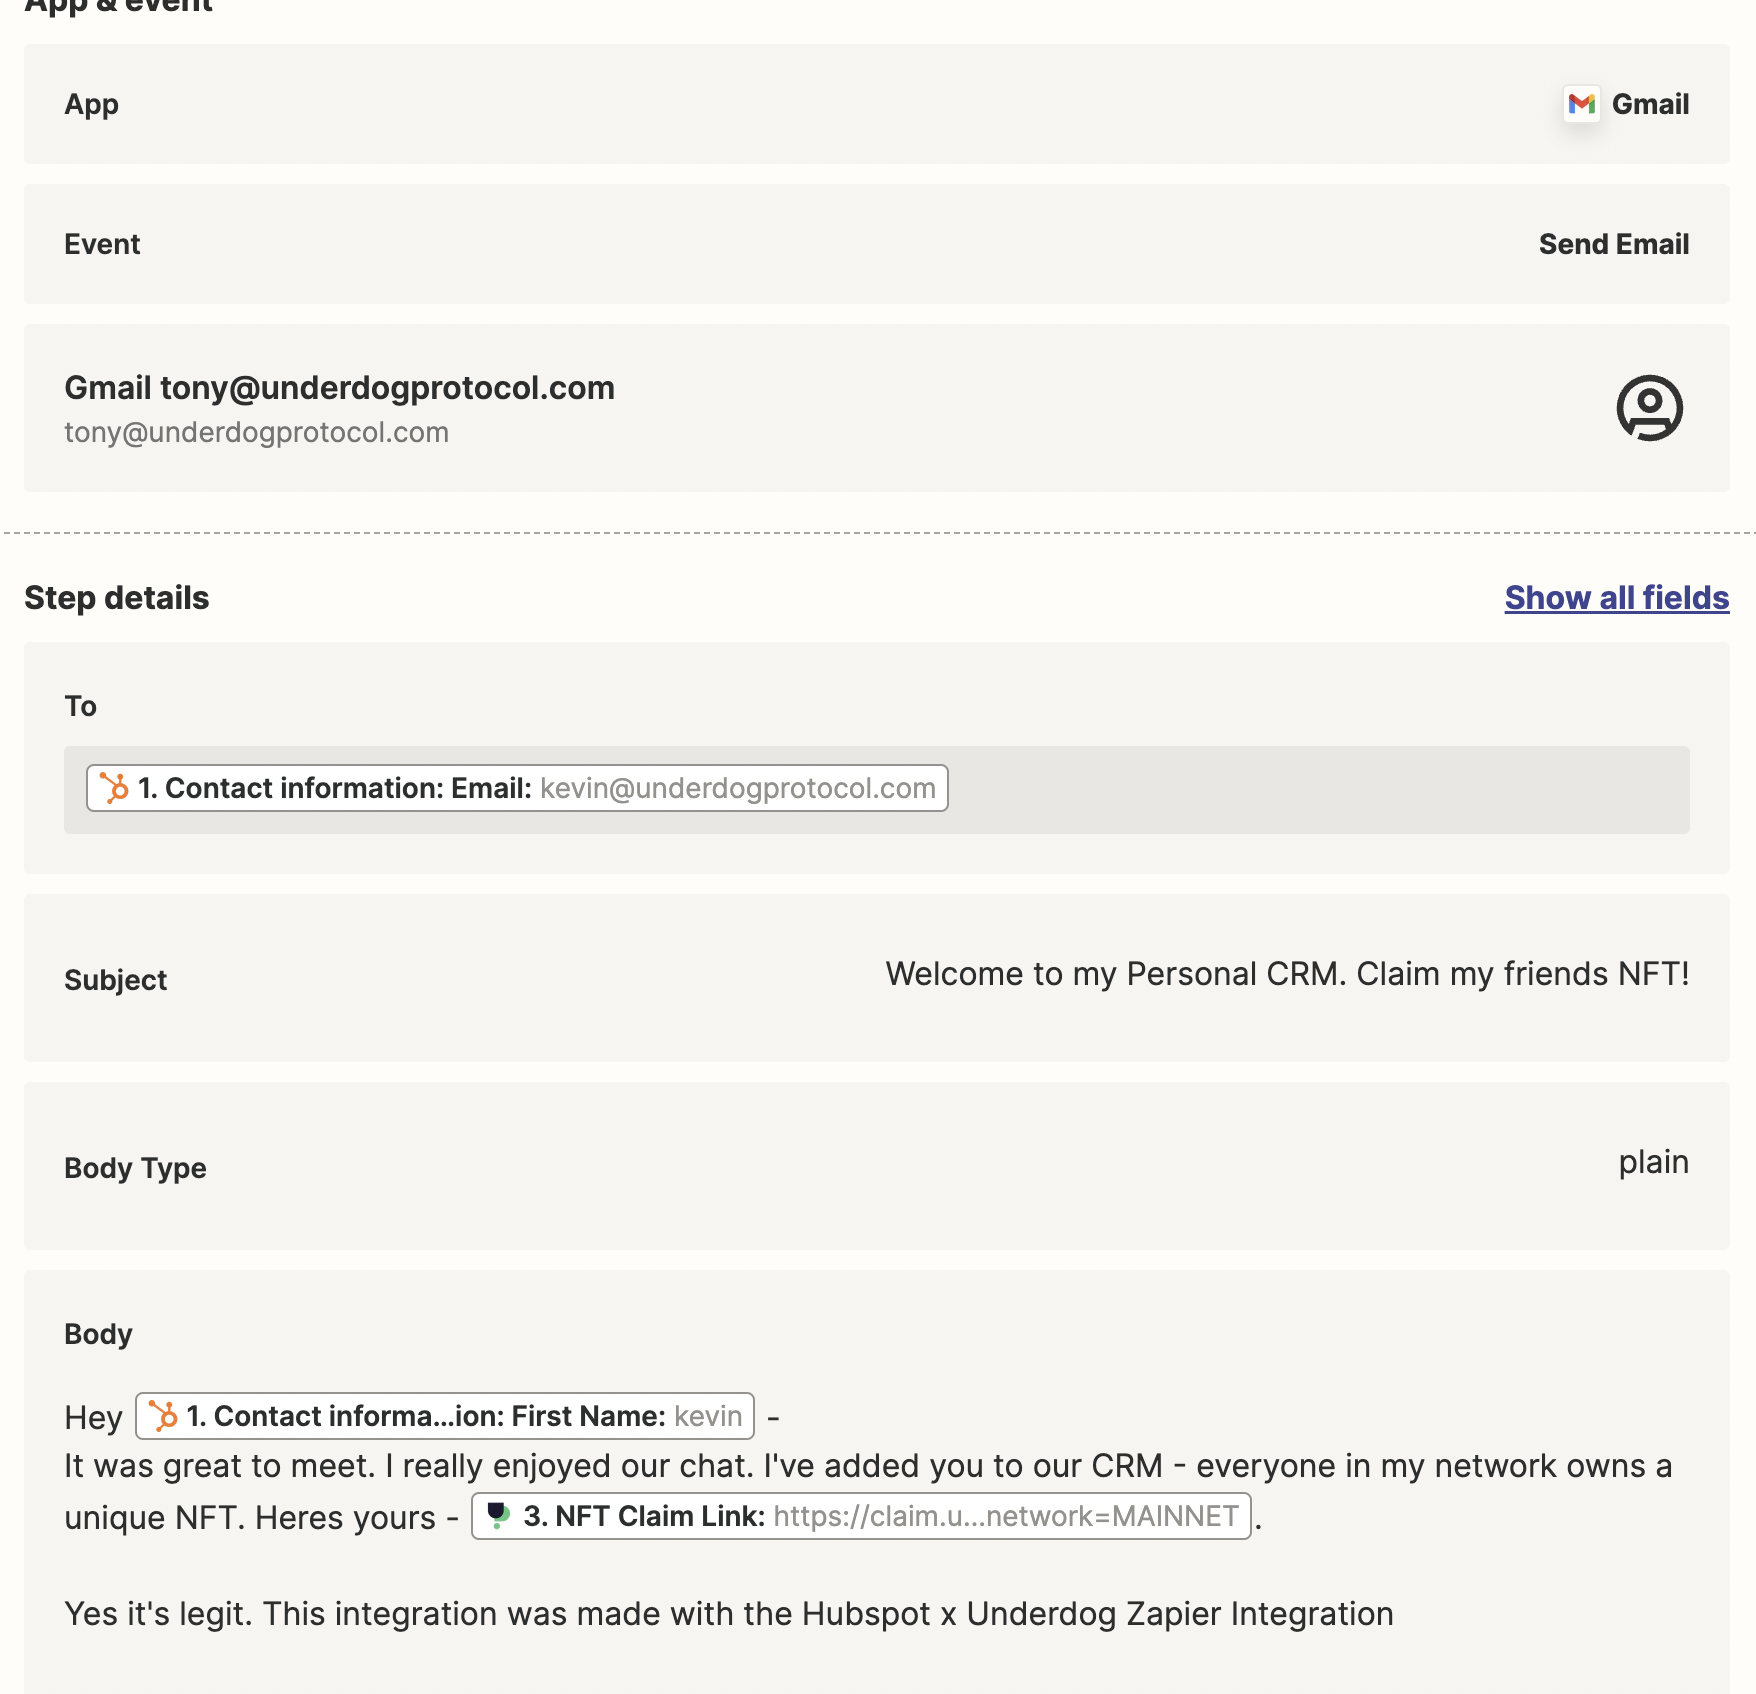Click the To field input area
This screenshot has height=1694, width=1756.
tap(877, 790)
